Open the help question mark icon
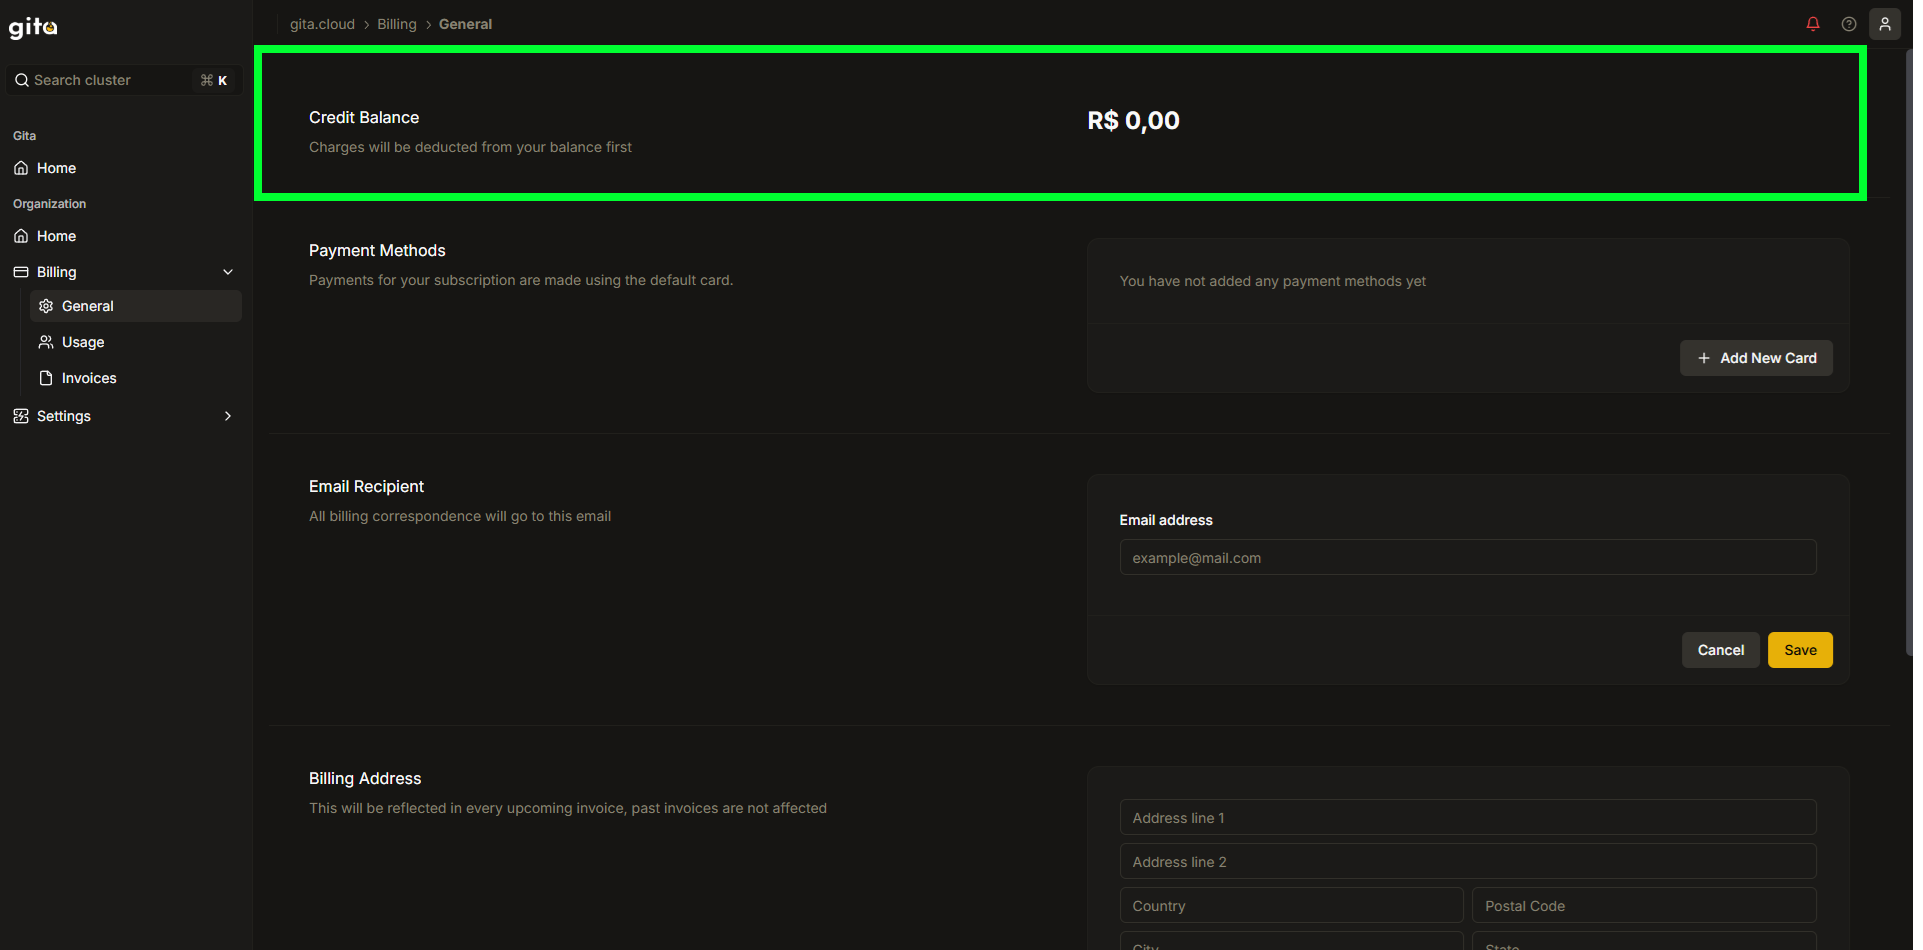This screenshot has width=1923, height=950. [1849, 24]
